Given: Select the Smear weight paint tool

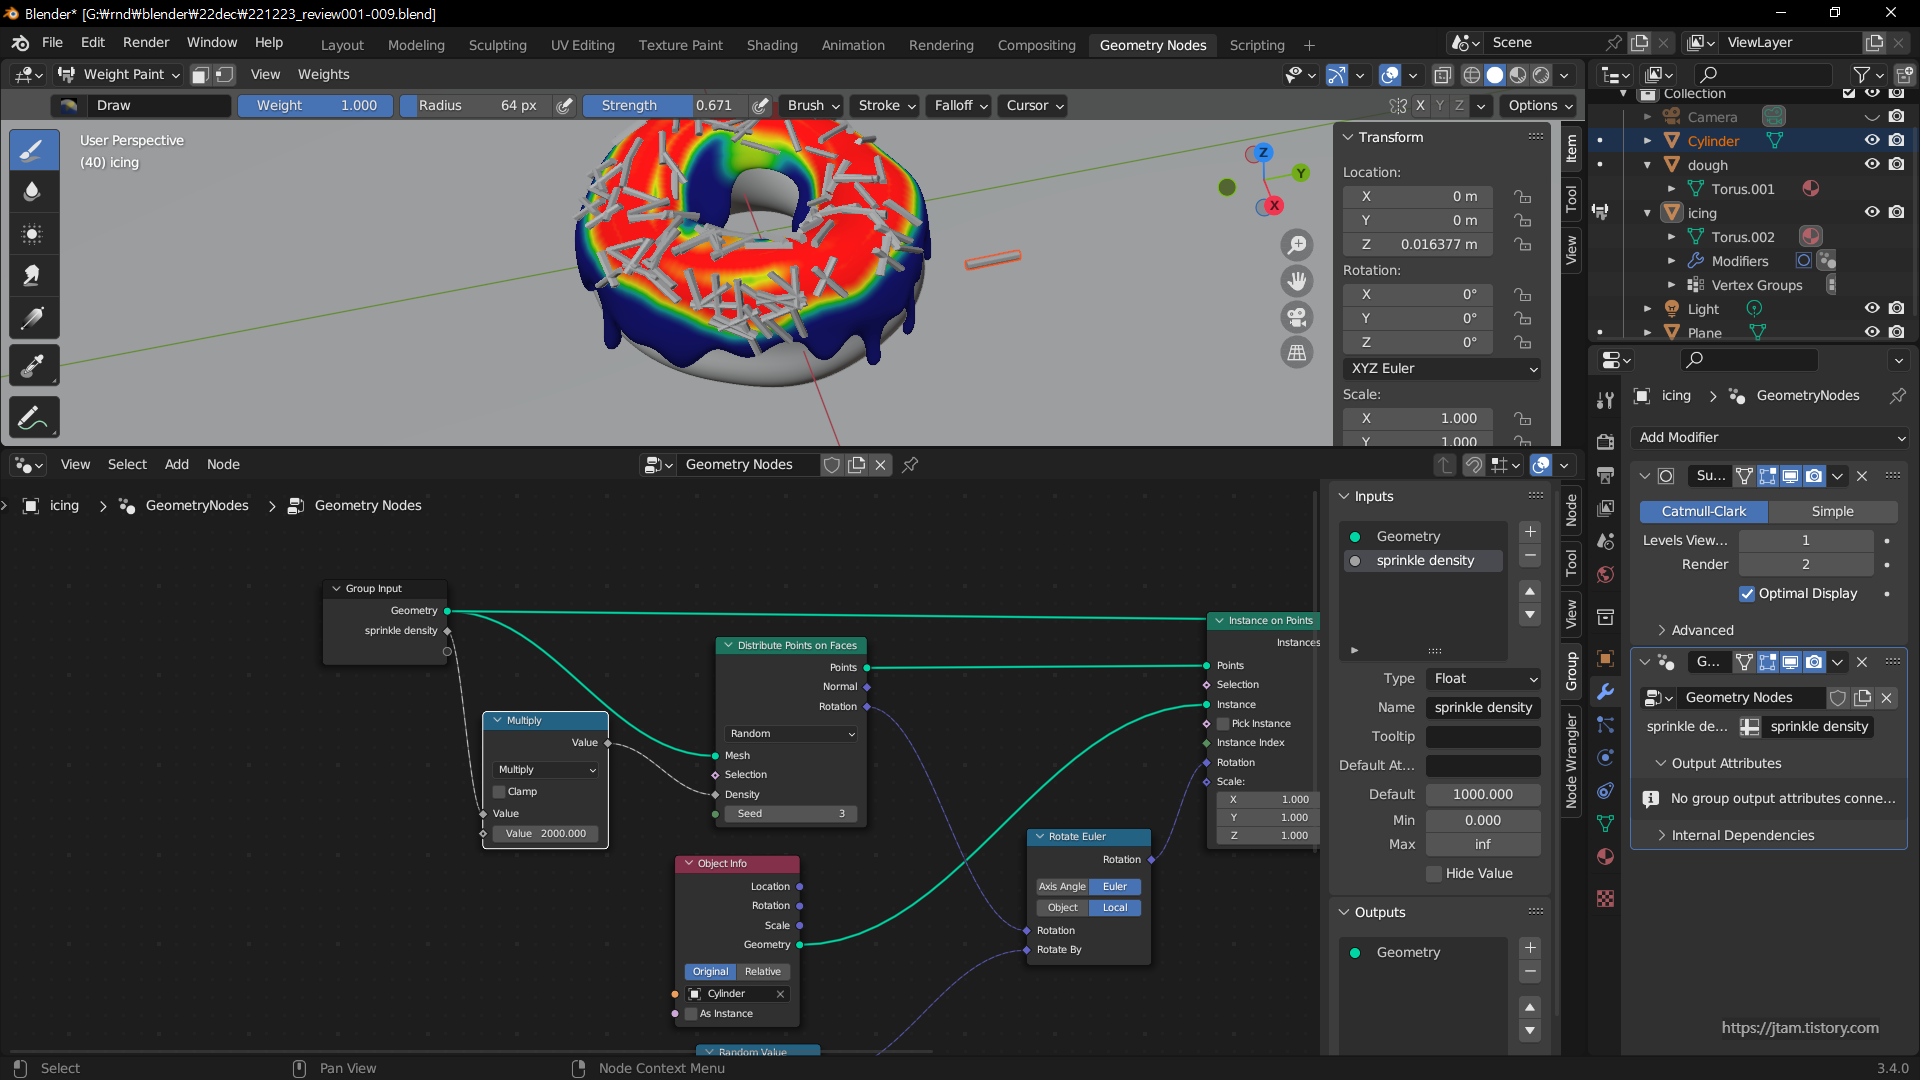Looking at the screenshot, I should click(33, 276).
